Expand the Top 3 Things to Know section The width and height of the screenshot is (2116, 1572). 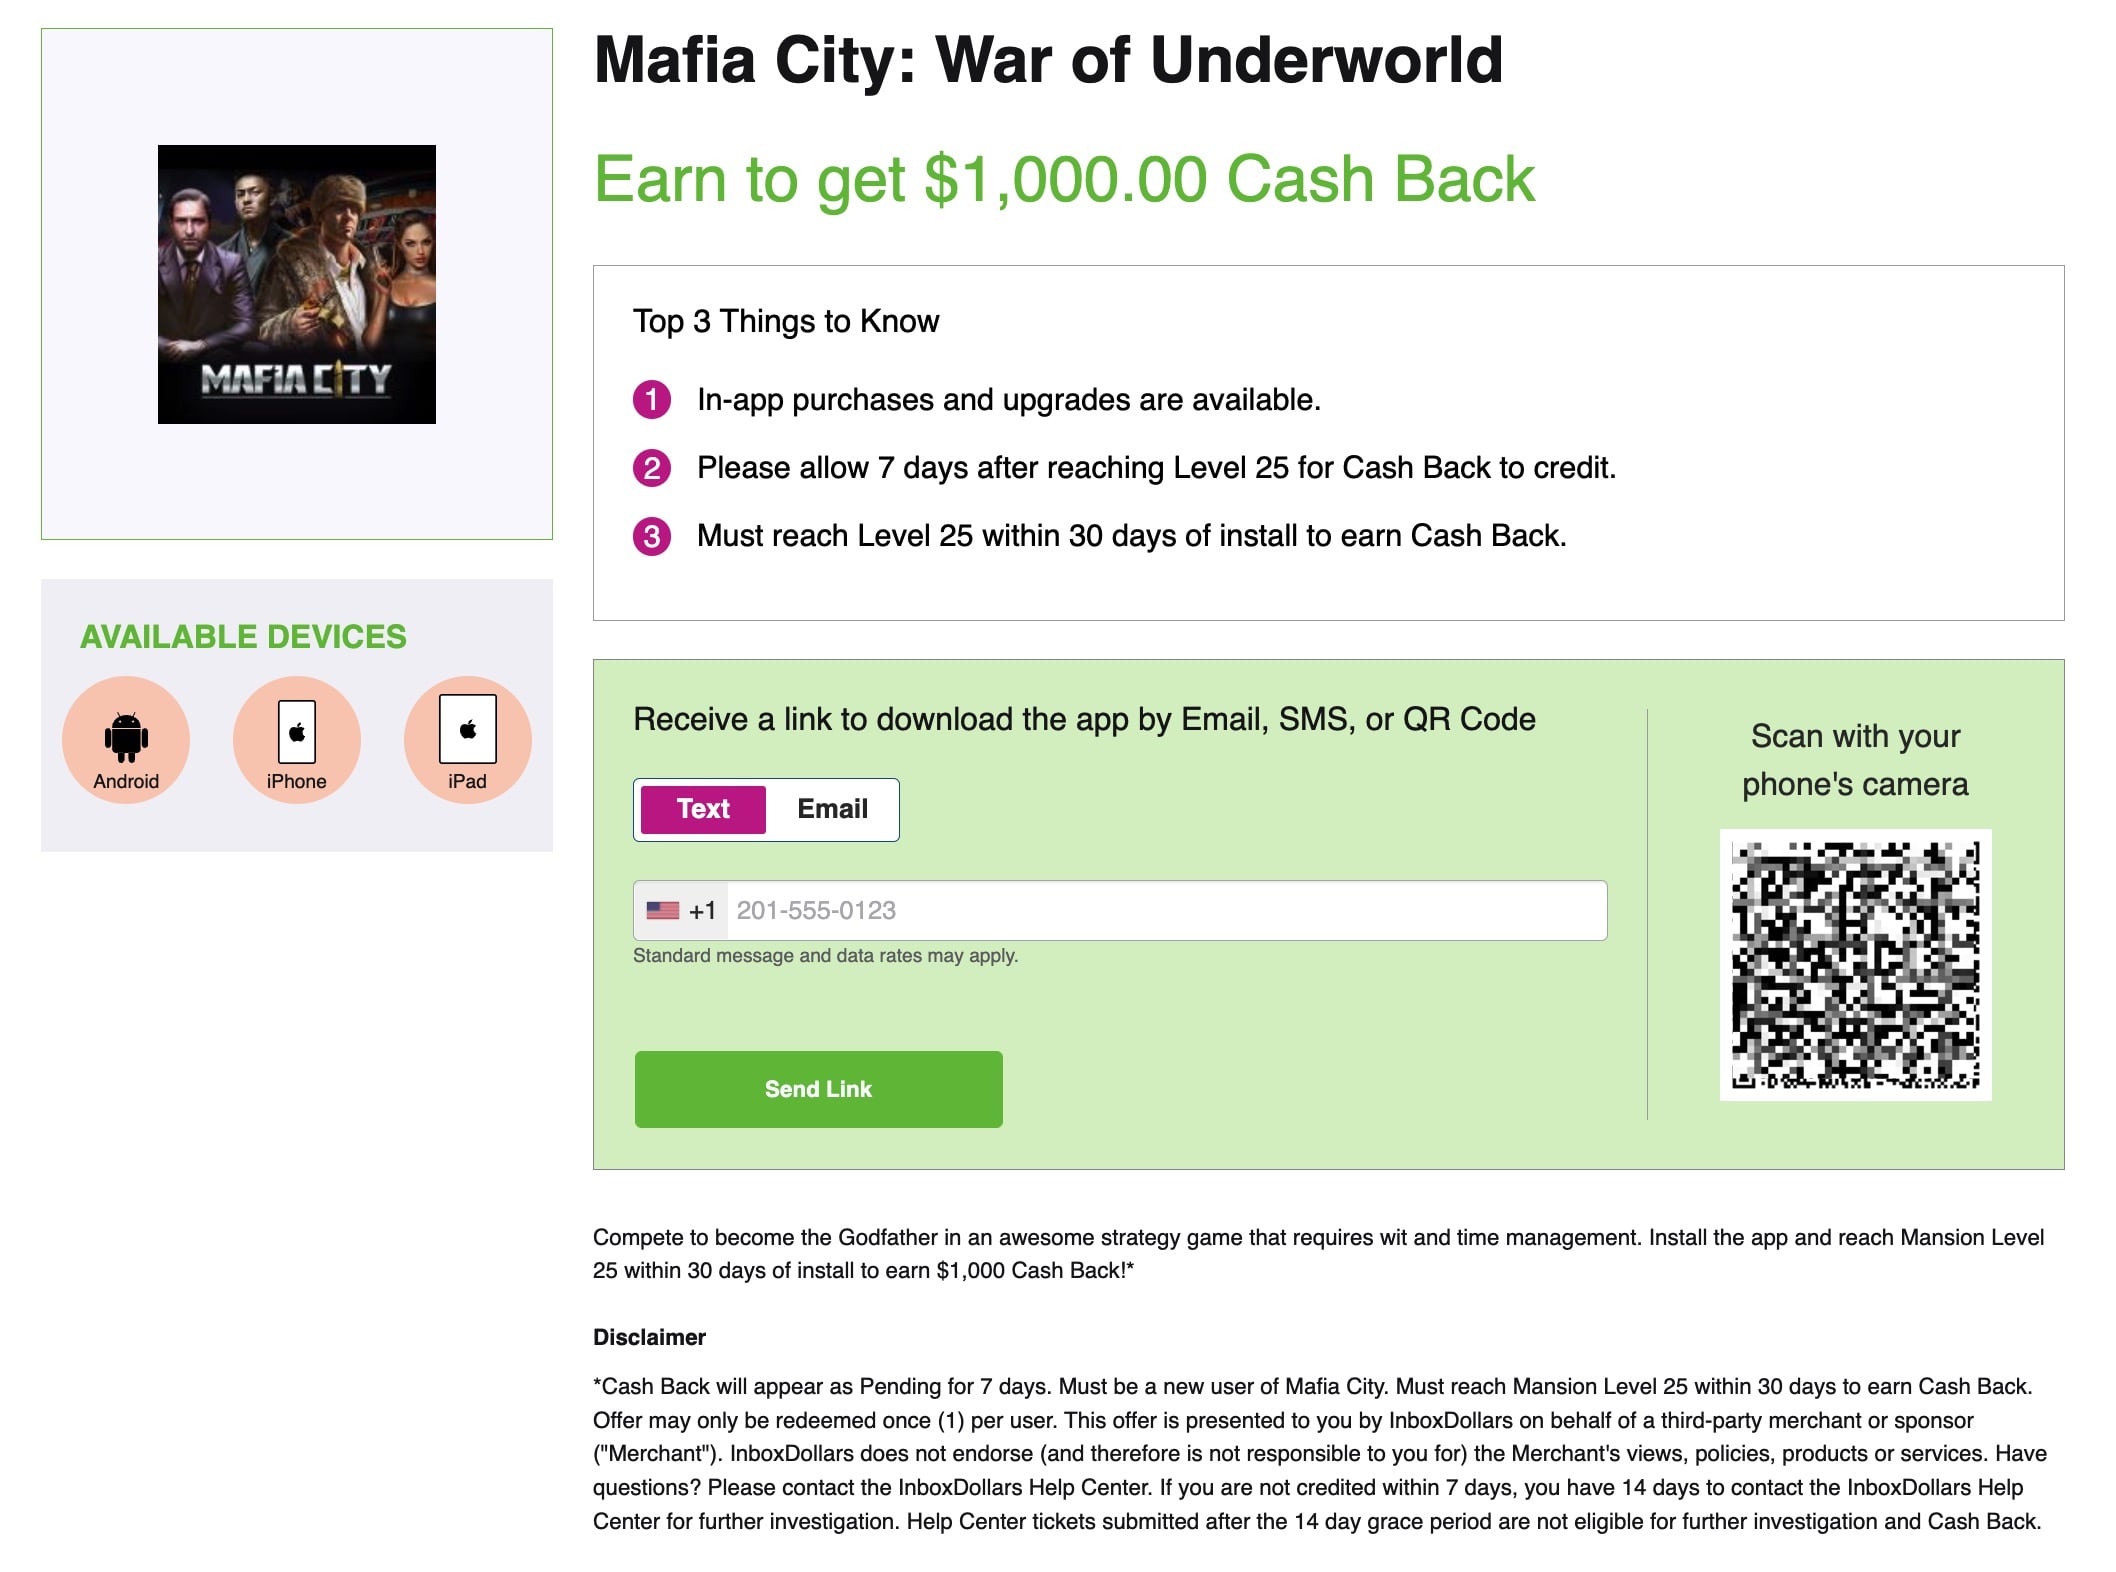coord(786,321)
